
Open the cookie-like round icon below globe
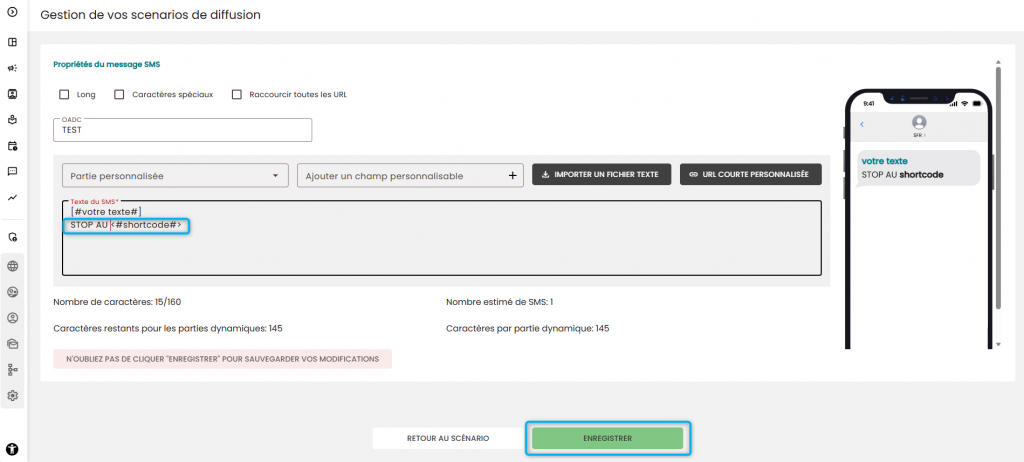[x=12, y=291]
